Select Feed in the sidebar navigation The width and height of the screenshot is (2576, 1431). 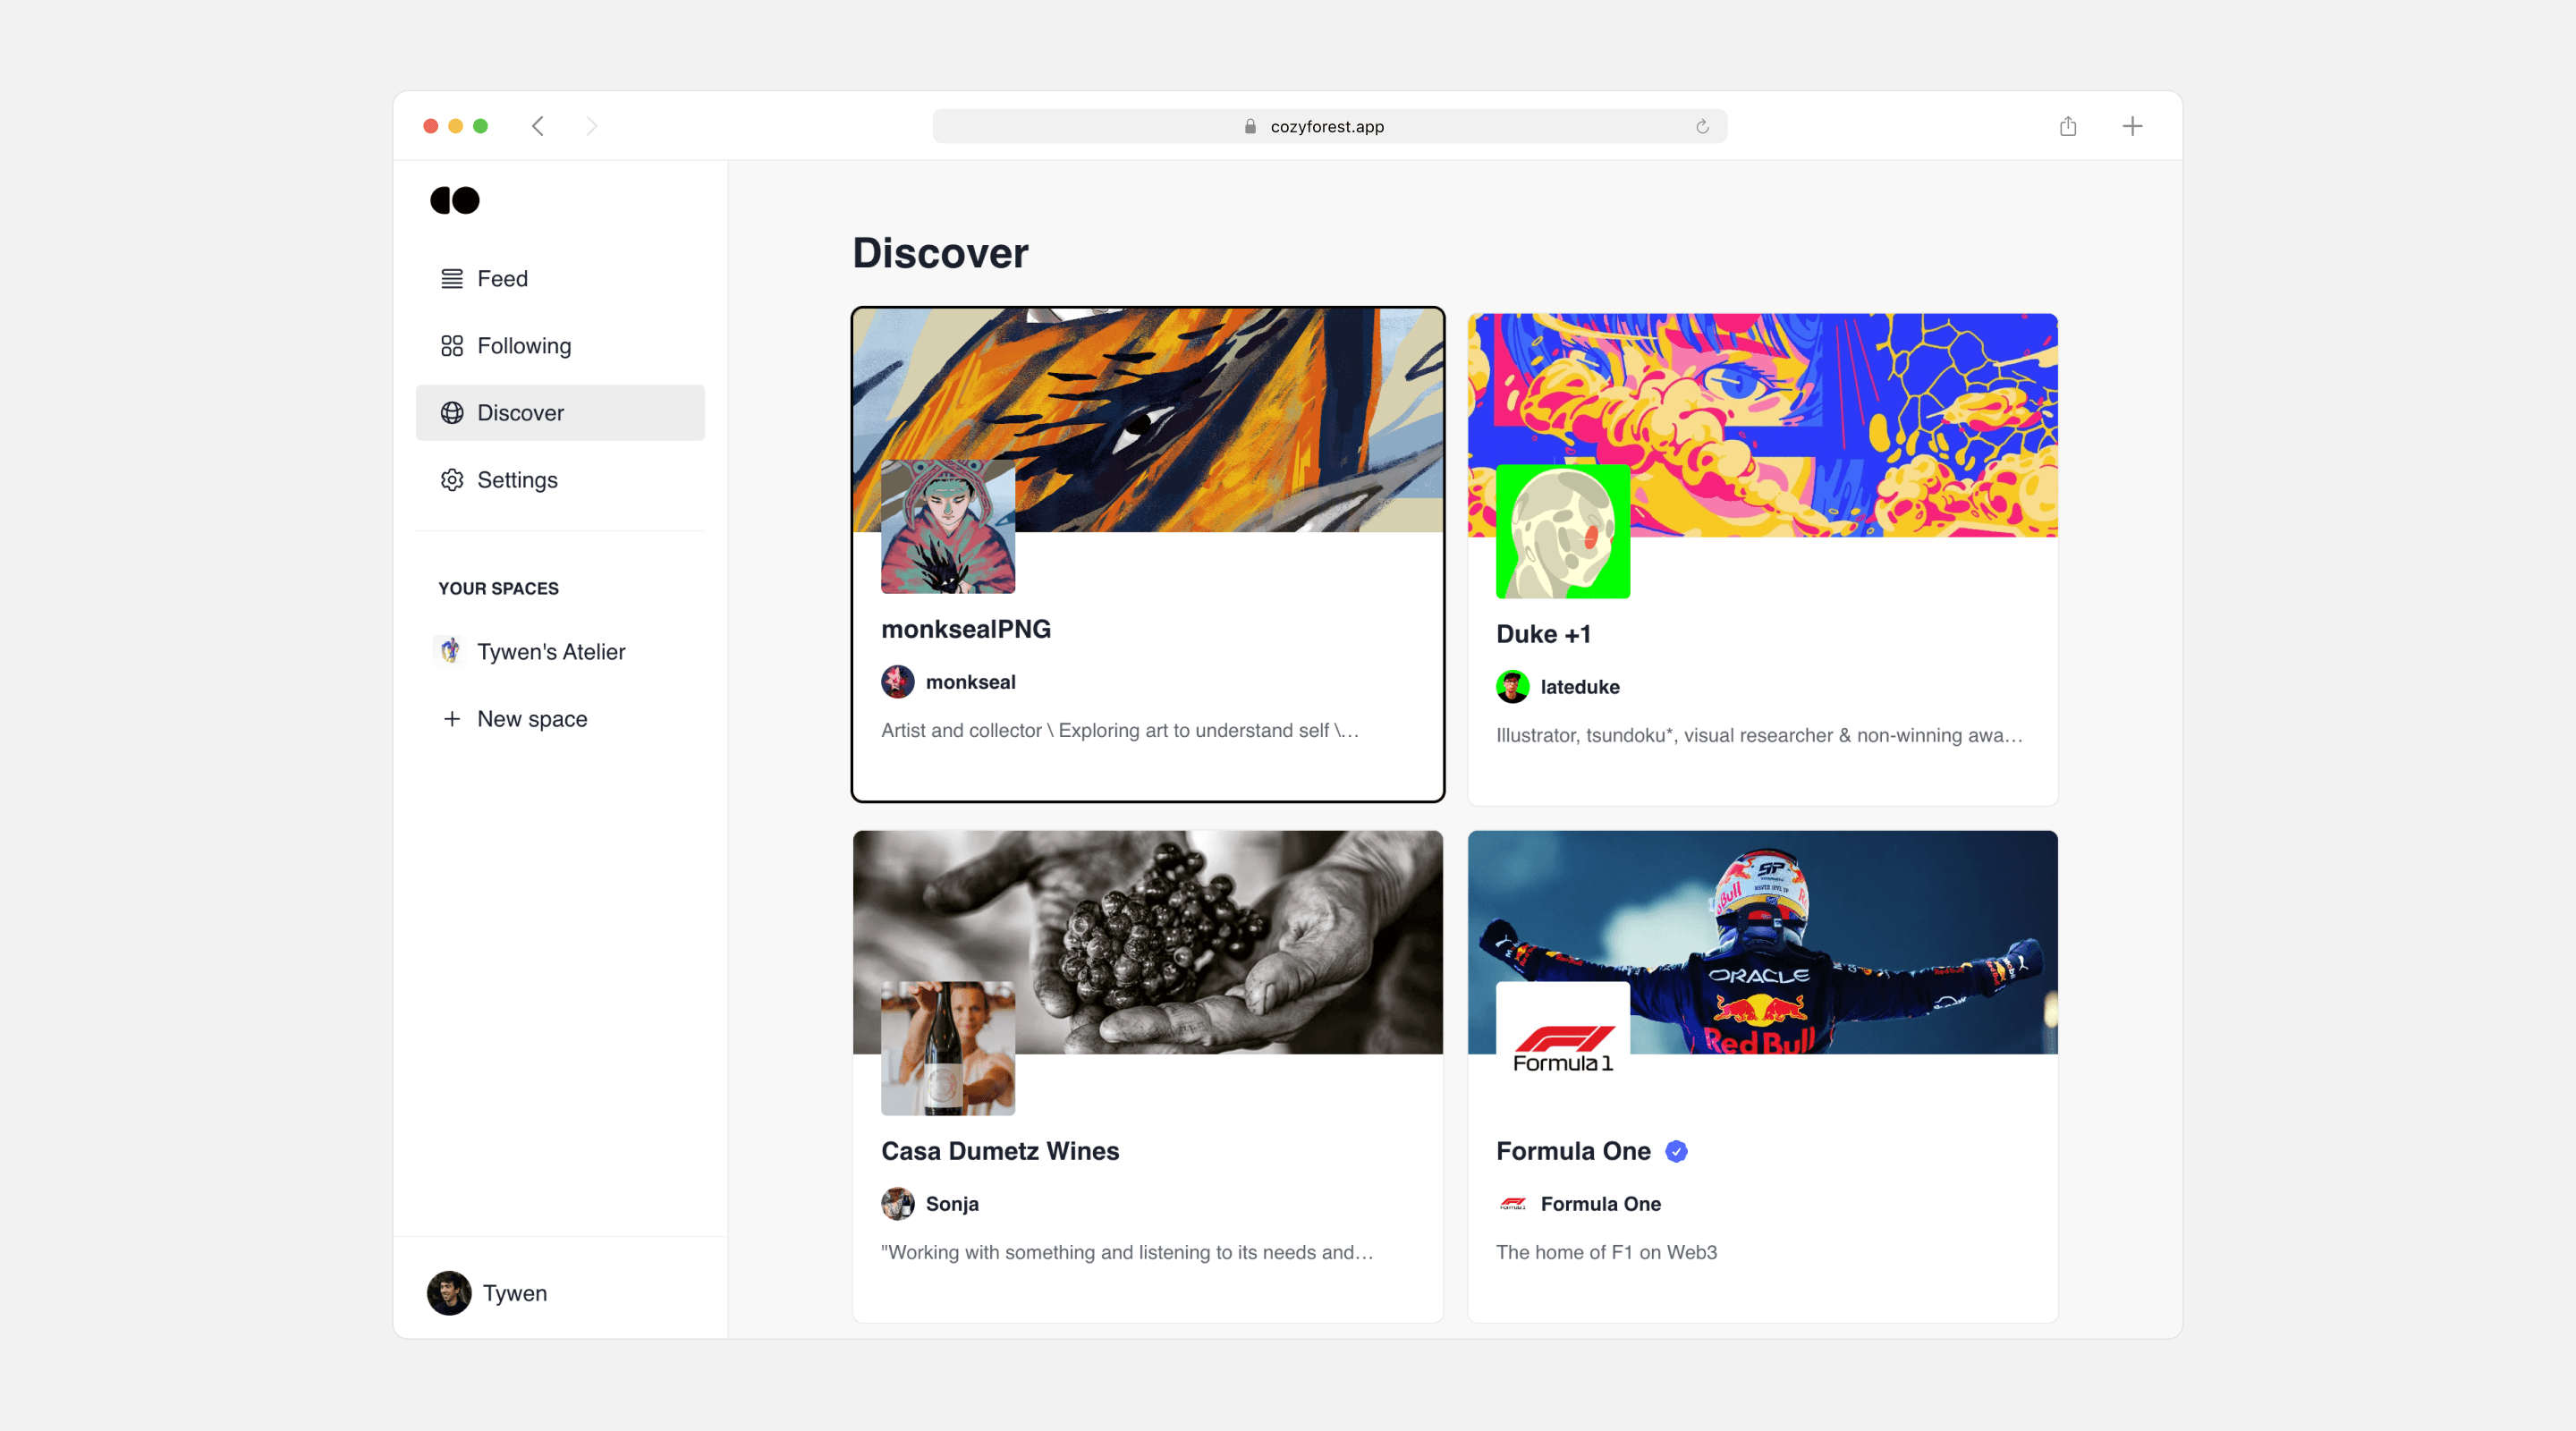[503, 278]
